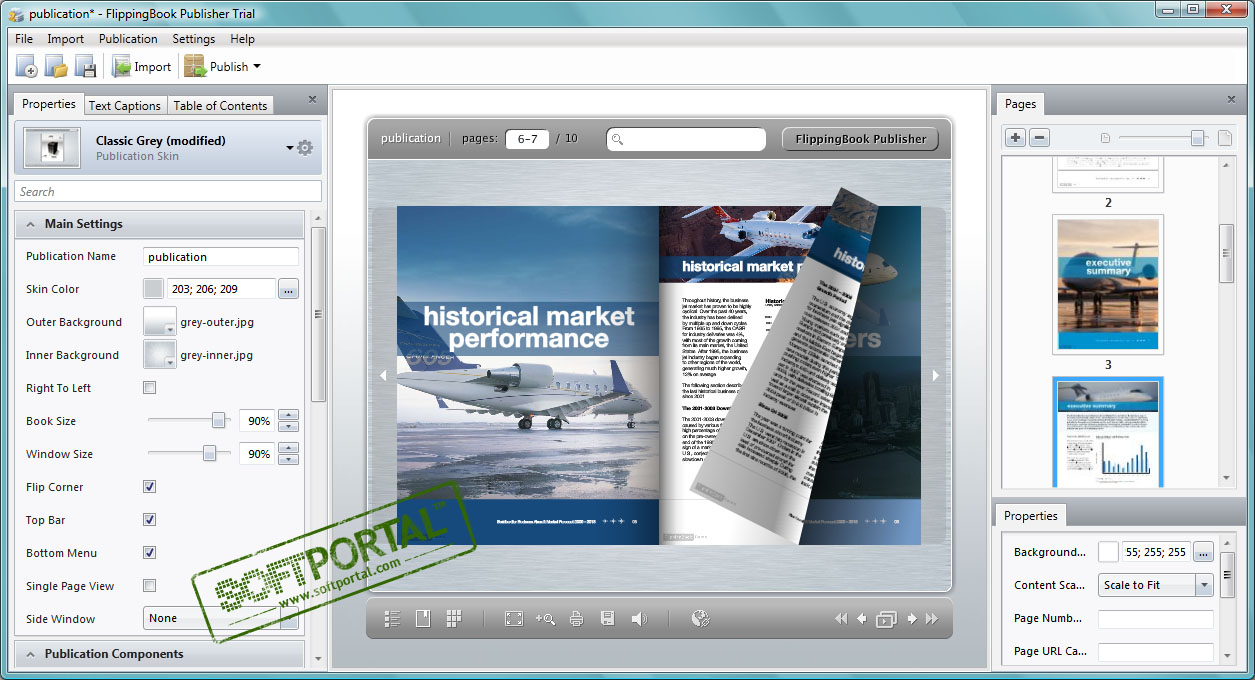Viewport: 1255px width, 680px height.
Task: Show table of contents icon in bottom menu
Action: [x=392, y=619]
